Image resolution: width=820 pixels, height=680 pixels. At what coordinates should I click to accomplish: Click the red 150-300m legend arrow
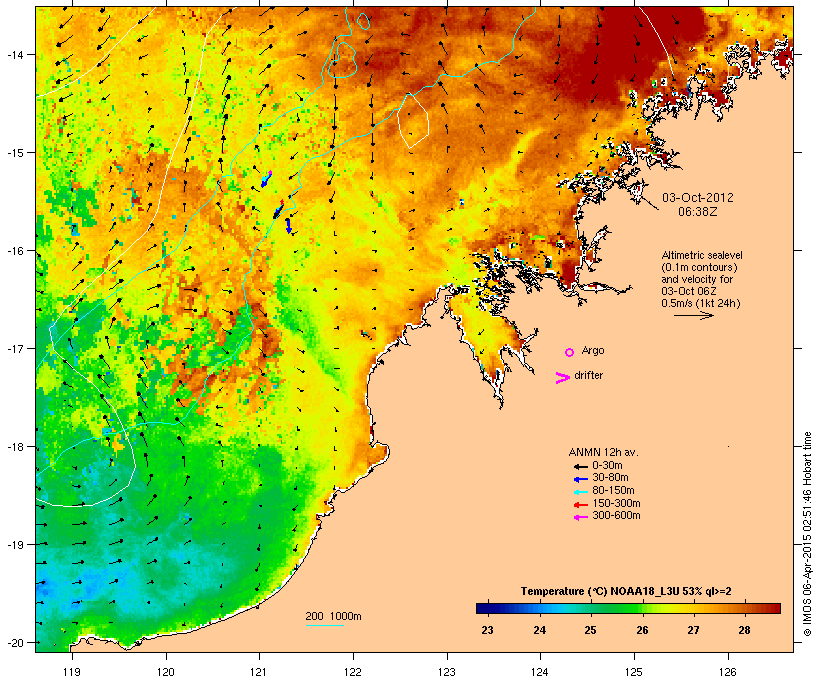pos(580,504)
